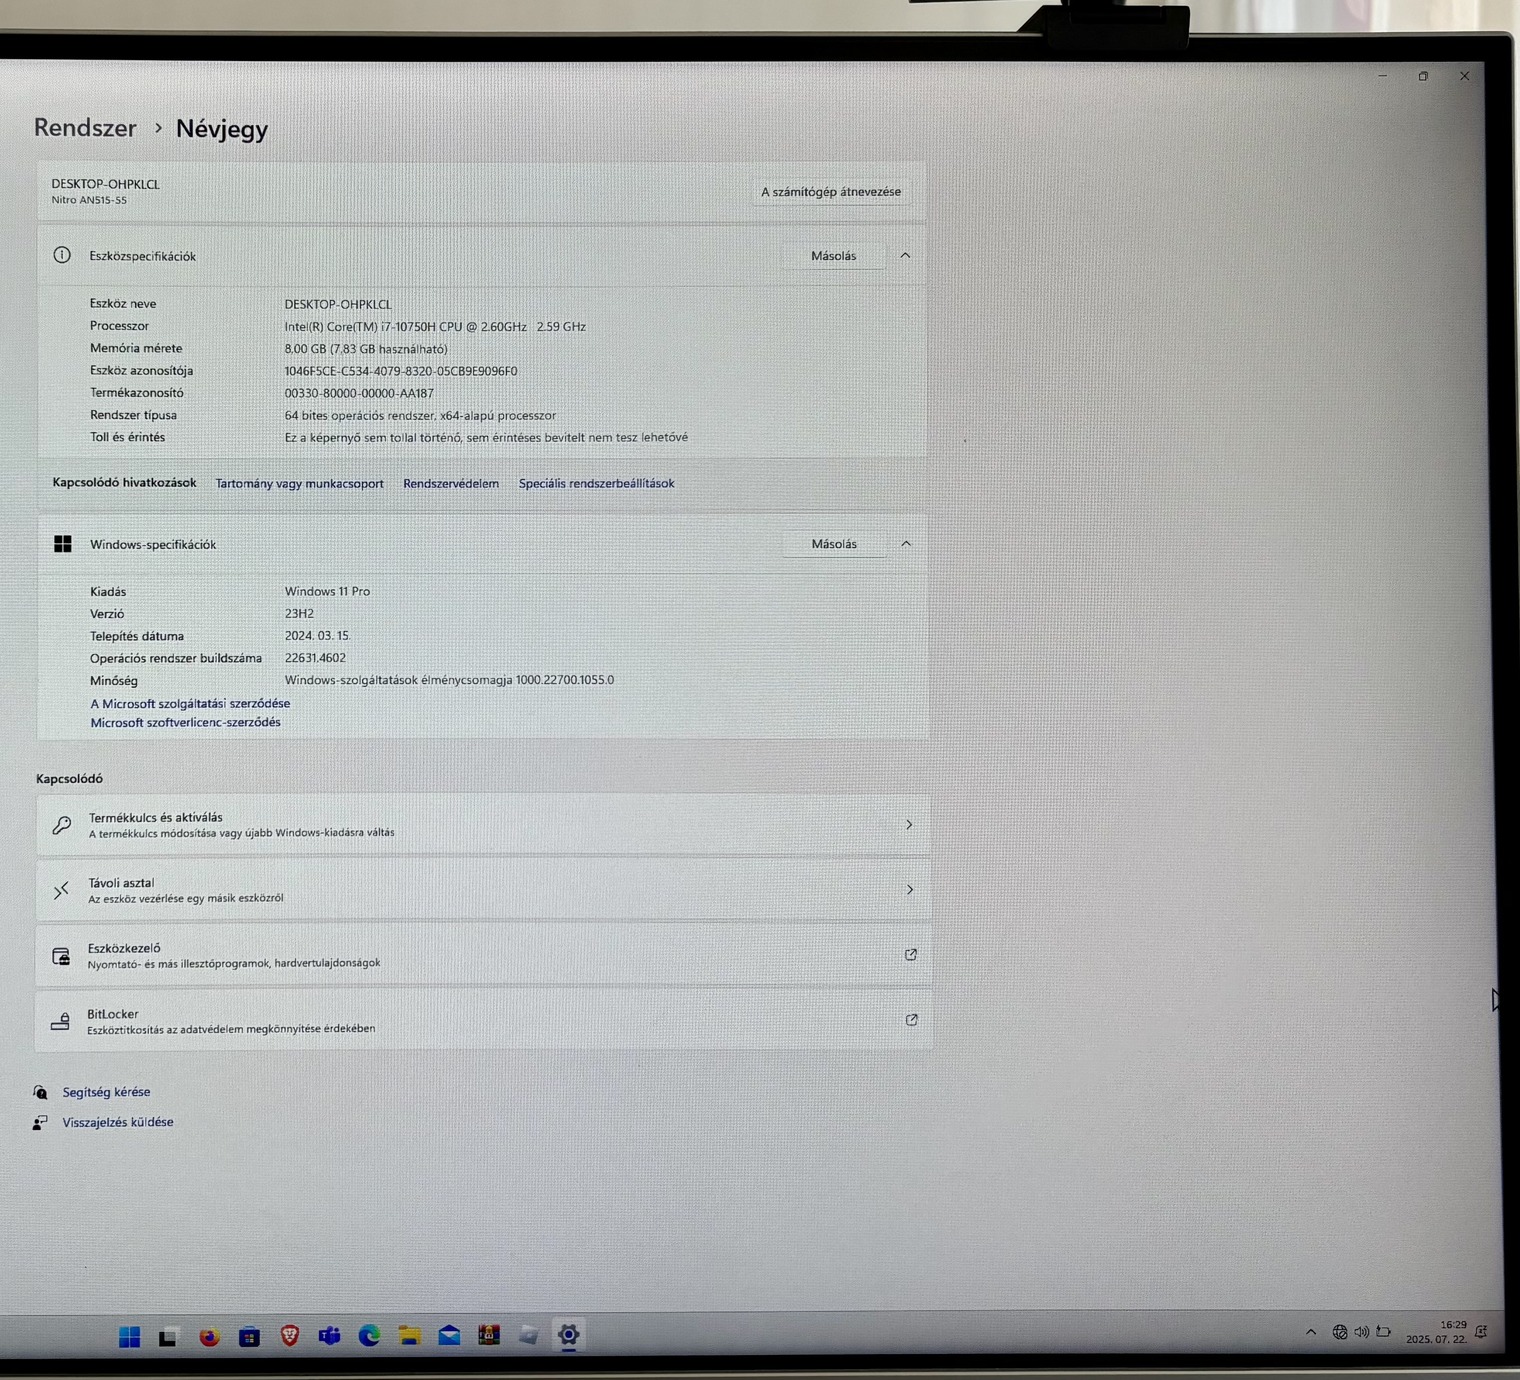Screen dimensions: 1520x1380
Task: Click the key icon for Termékkulcs és aktiválás
Action: pyautogui.click(x=62, y=825)
